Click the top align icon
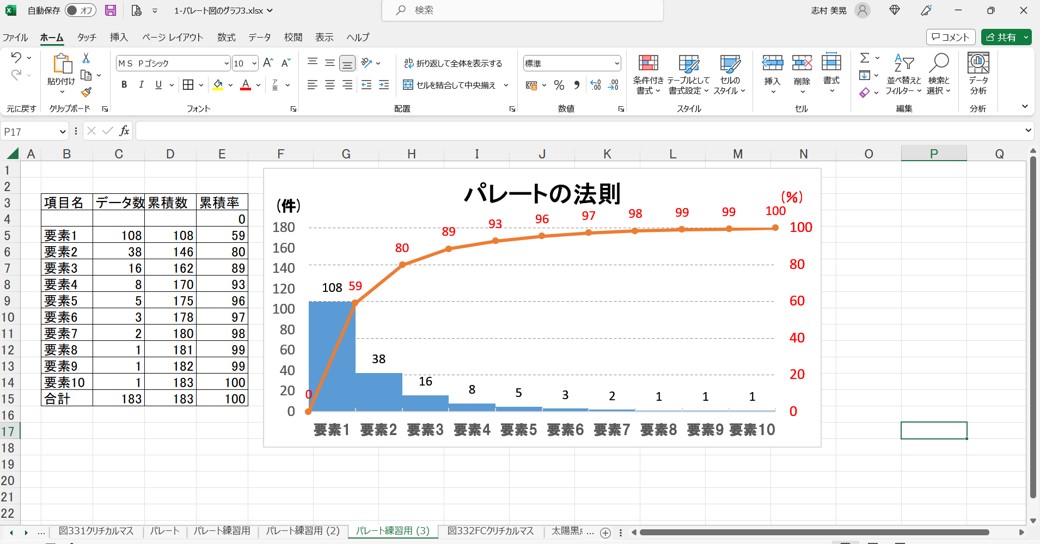 (x=312, y=63)
